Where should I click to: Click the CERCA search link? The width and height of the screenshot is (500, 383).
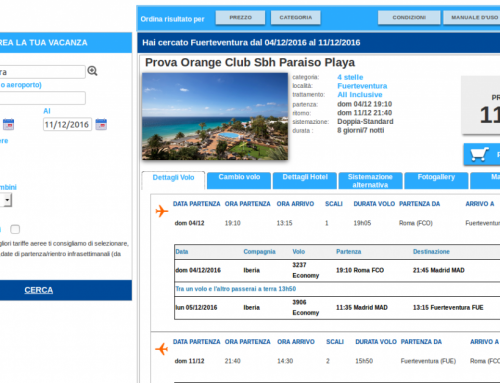(39, 290)
